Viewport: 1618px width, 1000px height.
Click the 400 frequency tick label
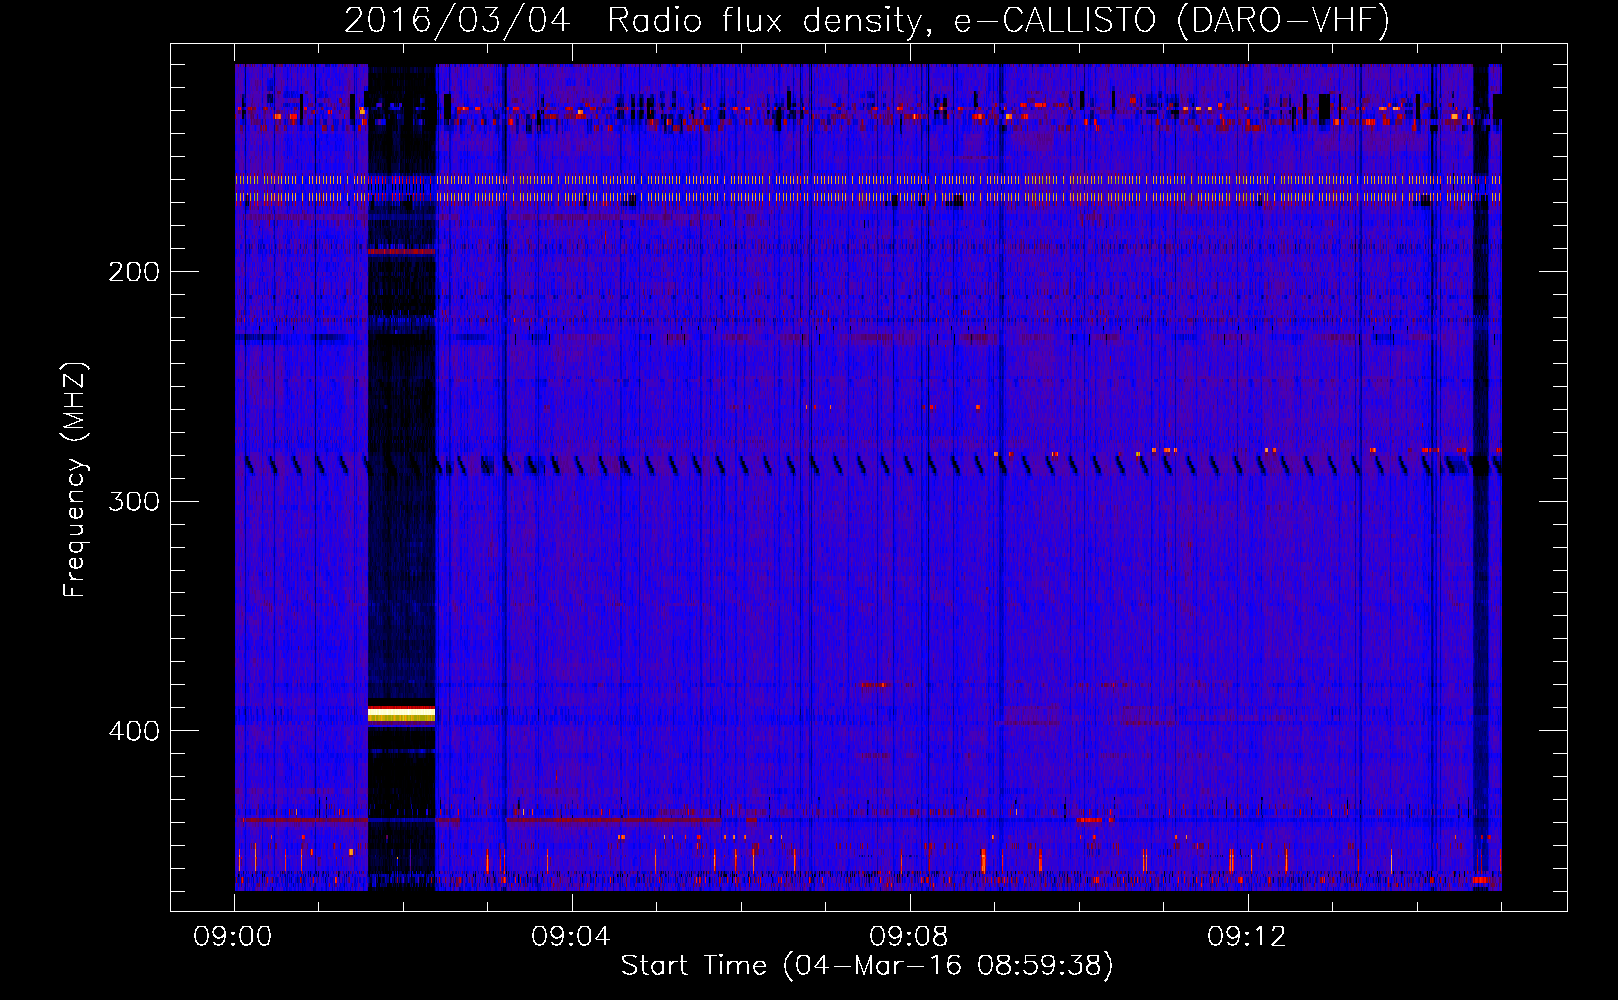click(x=134, y=731)
